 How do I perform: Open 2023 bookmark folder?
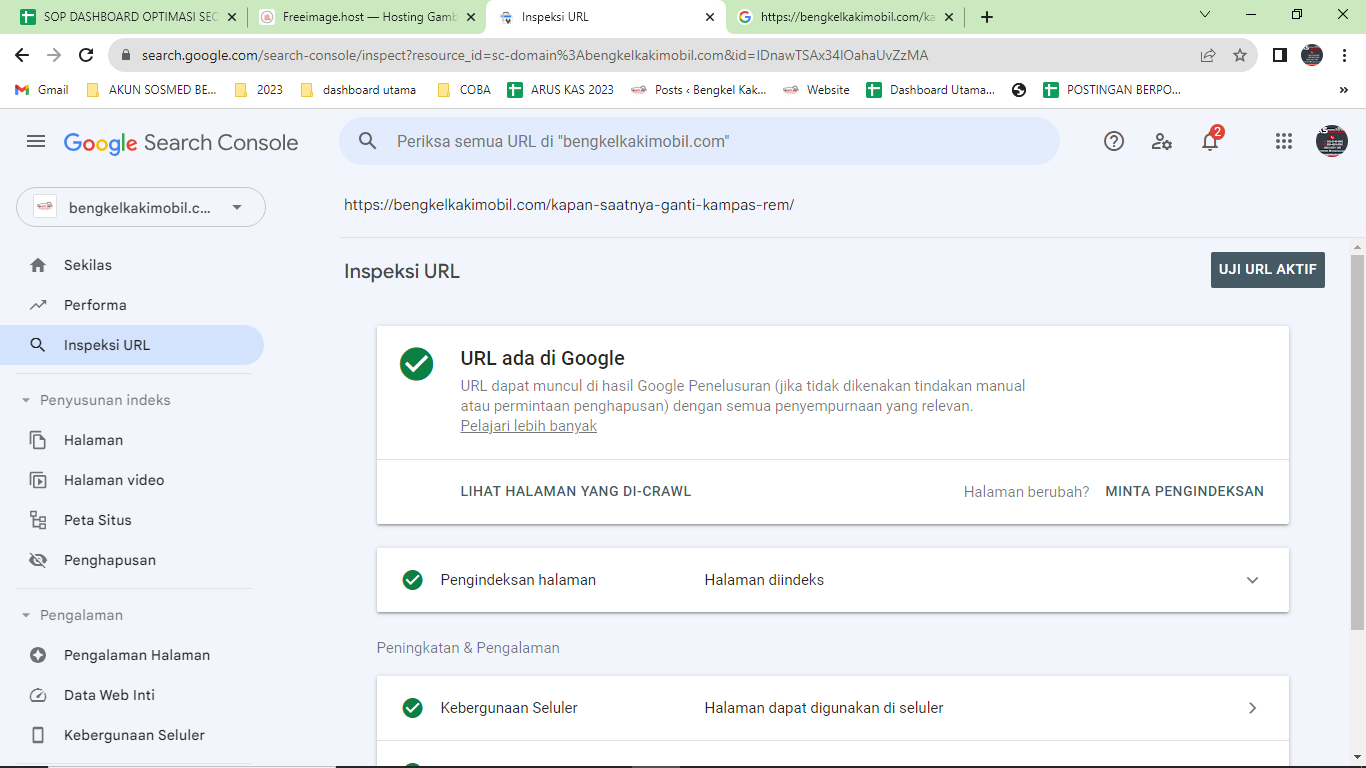pyautogui.click(x=258, y=90)
